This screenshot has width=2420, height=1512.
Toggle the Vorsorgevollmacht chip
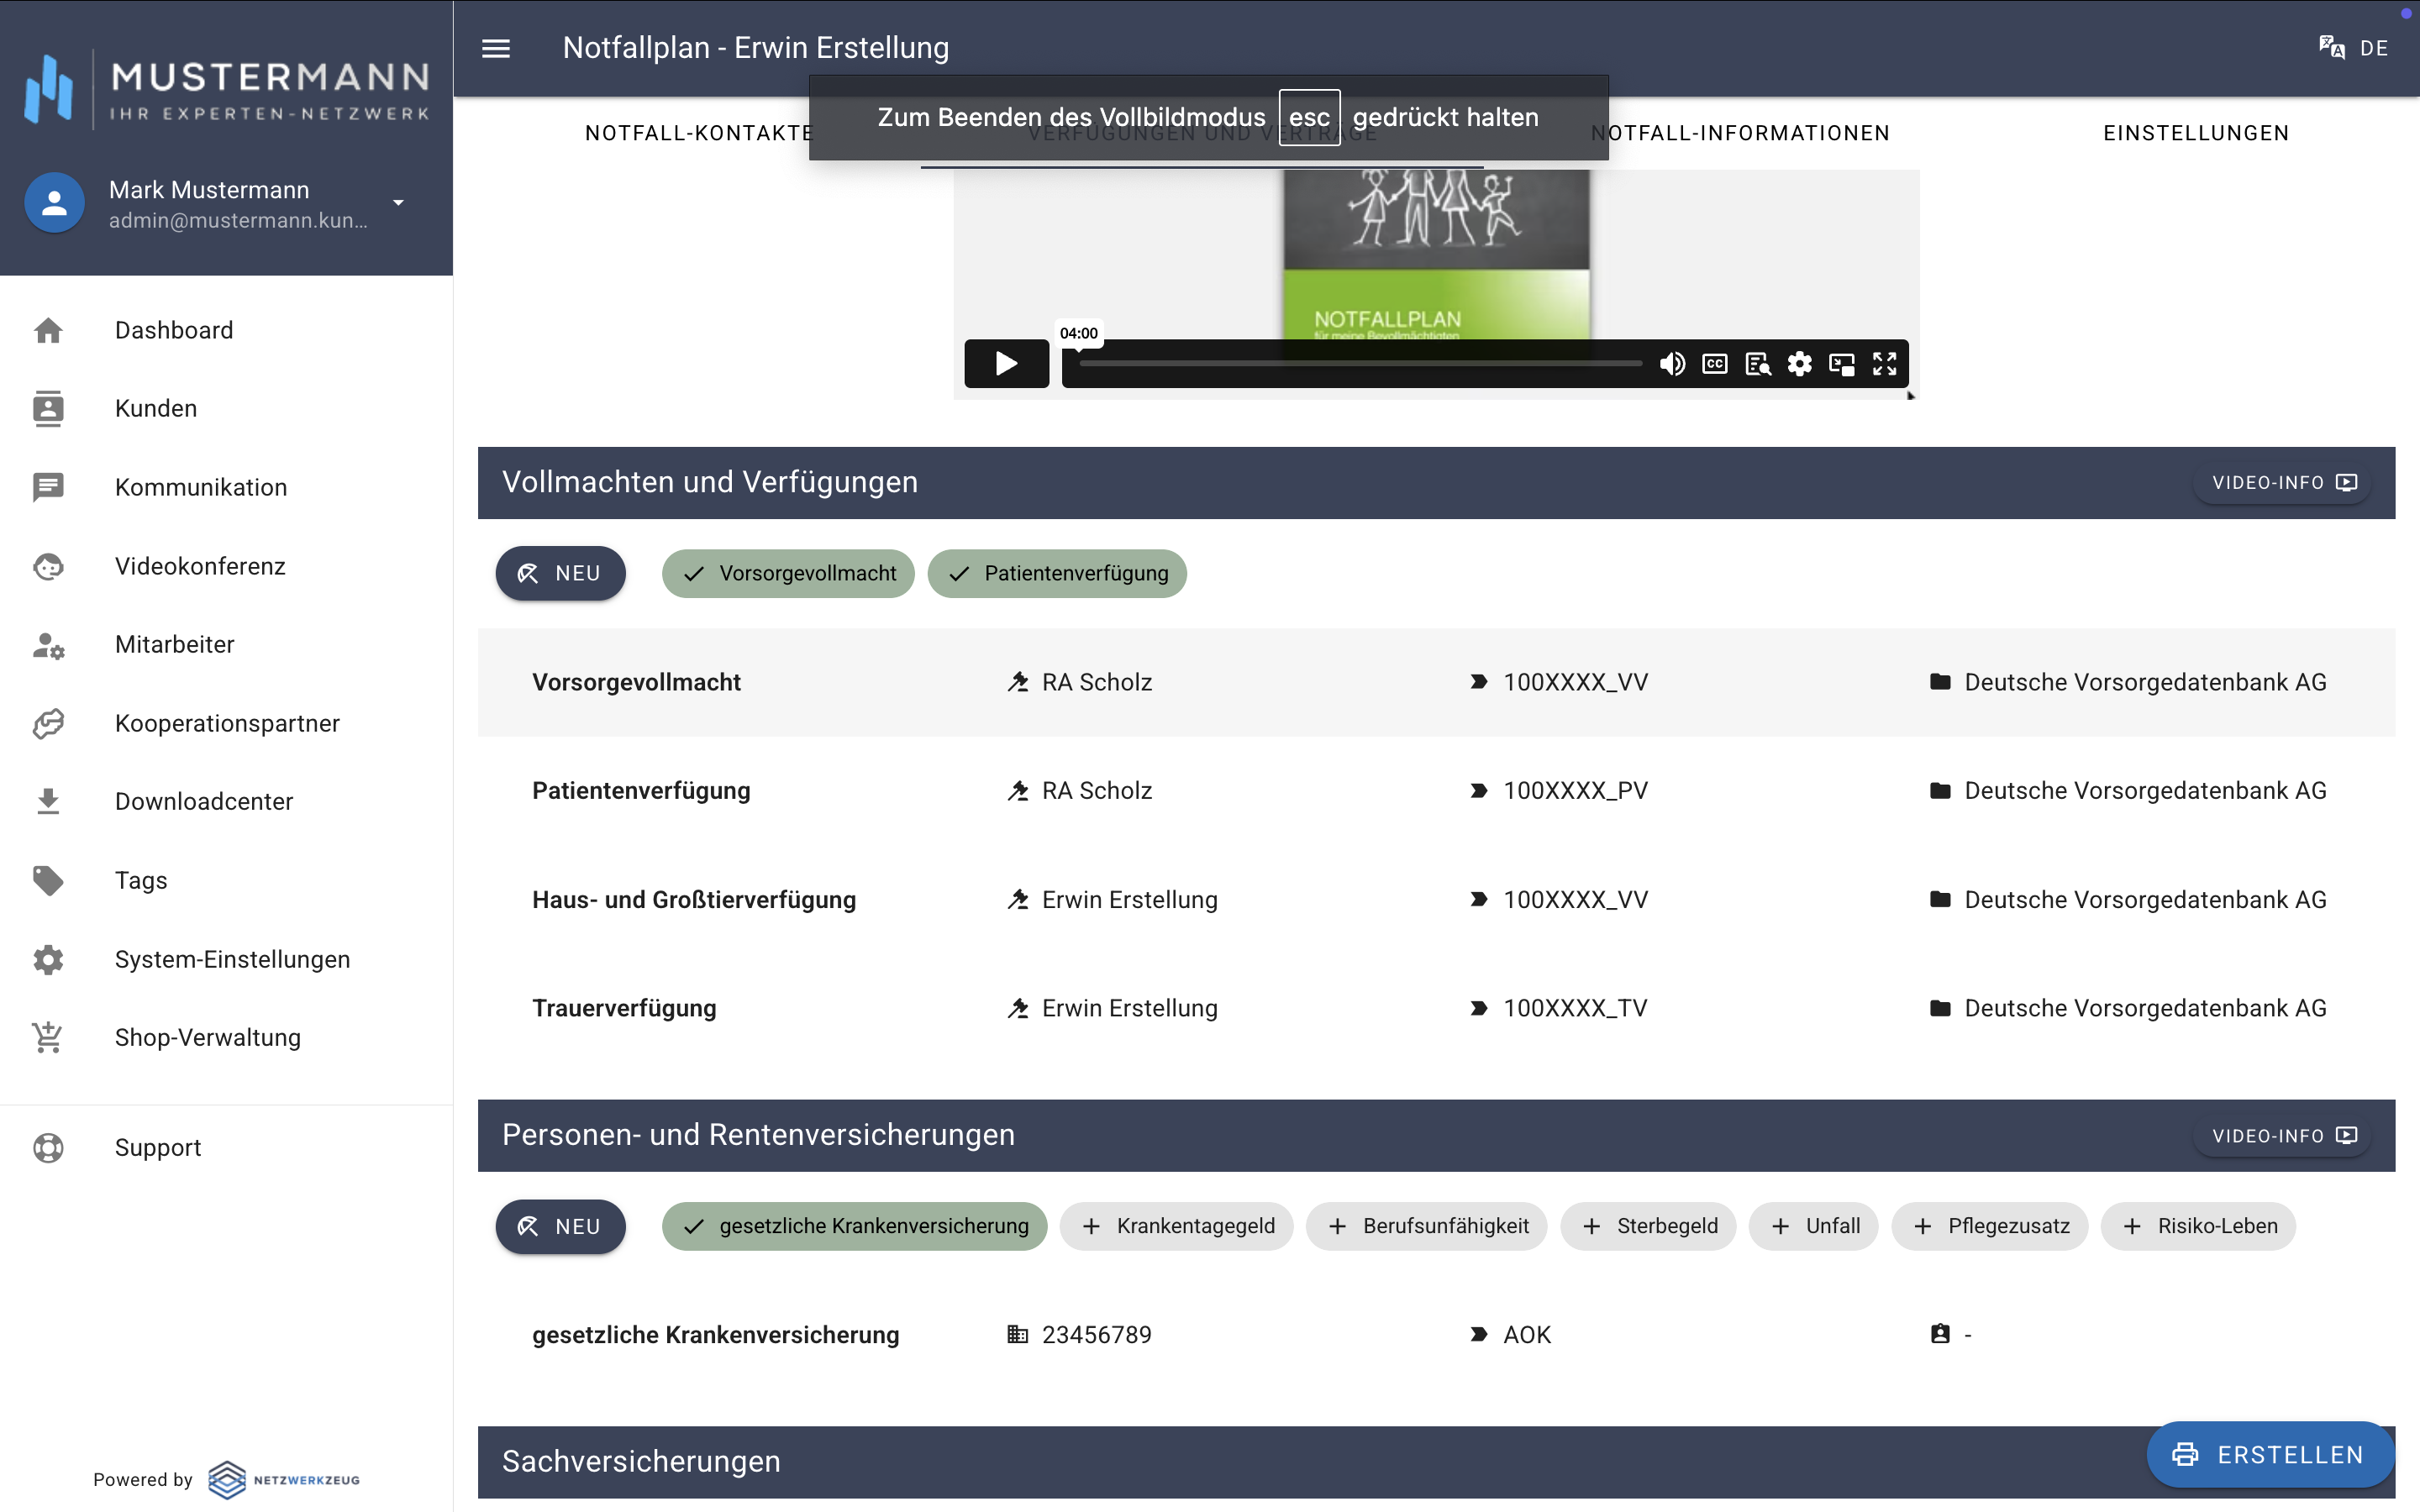click(788, 574)
